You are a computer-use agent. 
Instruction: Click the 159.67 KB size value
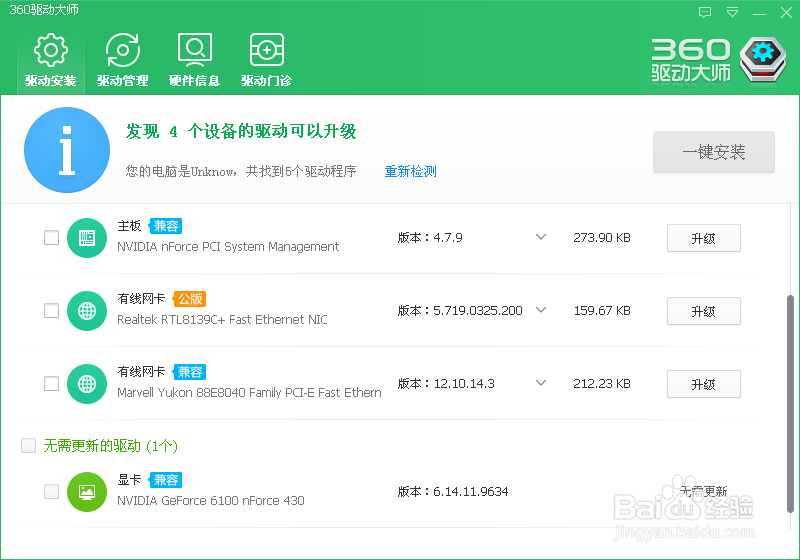602,311
